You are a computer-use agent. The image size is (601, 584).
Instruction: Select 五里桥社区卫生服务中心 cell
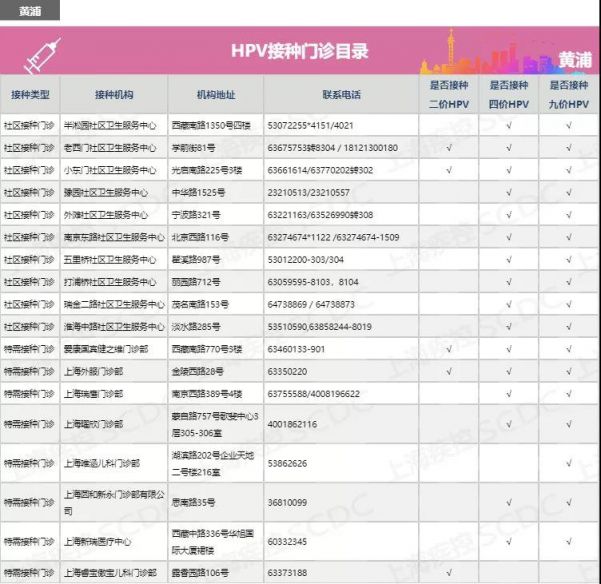110,259
